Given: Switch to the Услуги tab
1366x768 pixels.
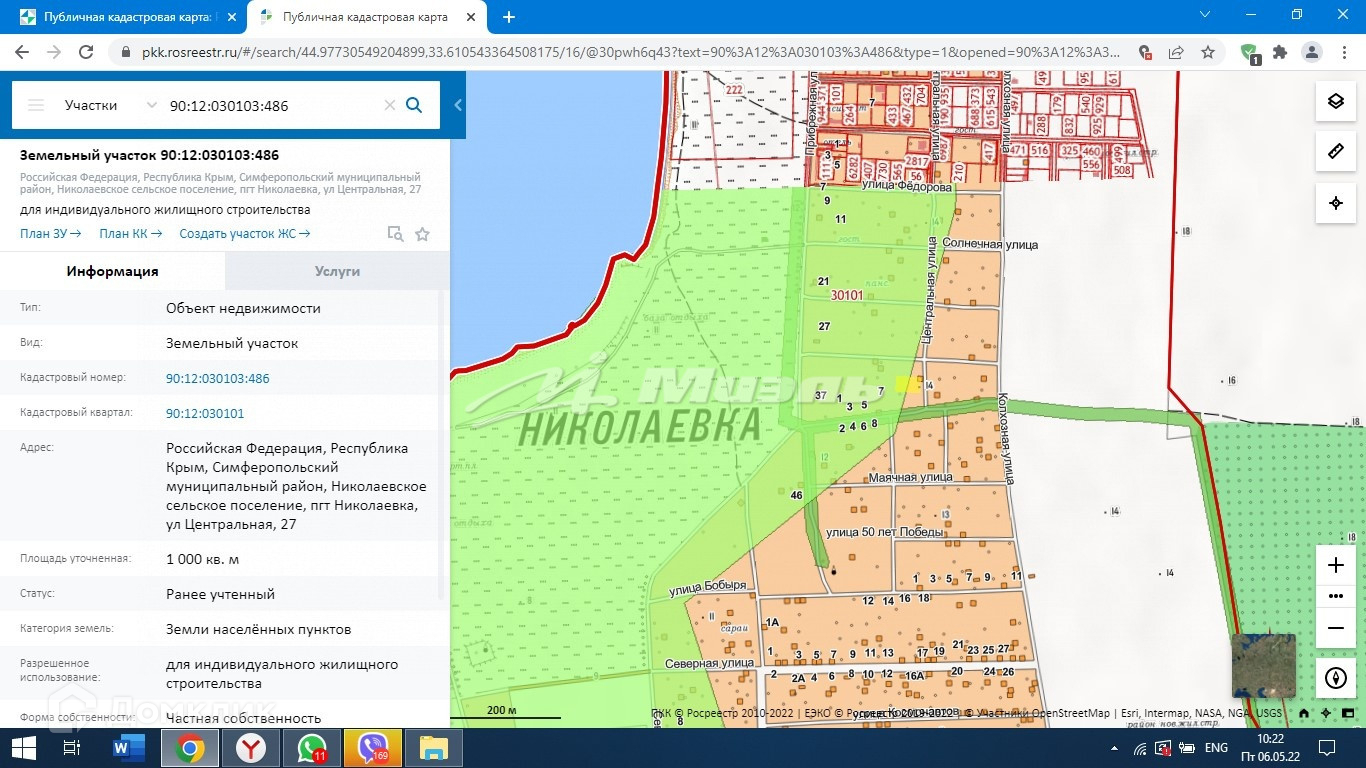Looking at the screenshot, I should [x=337, y=271].
